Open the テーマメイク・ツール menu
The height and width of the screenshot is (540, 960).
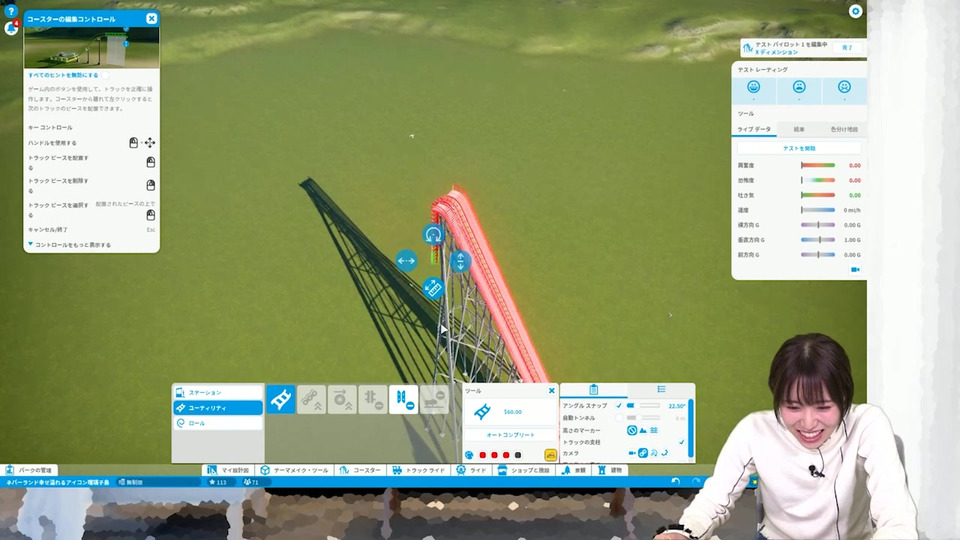pos(294,470)
